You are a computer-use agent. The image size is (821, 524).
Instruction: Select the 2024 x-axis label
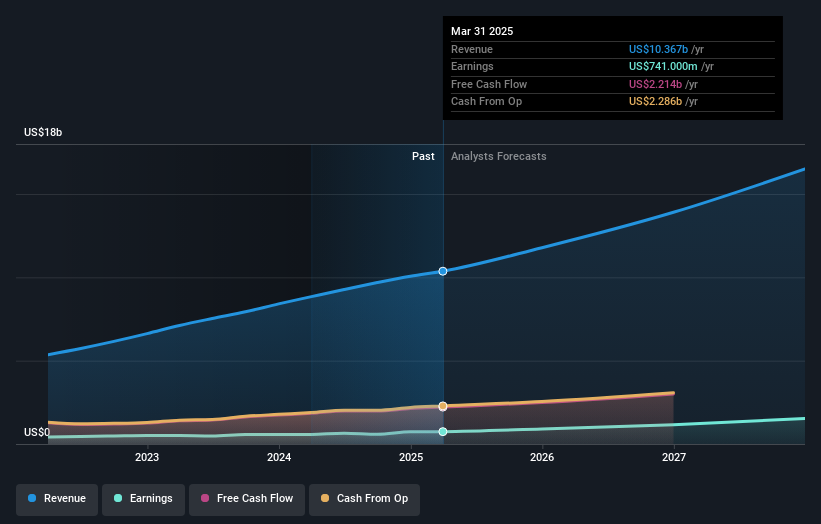click(x=279, y=458)
